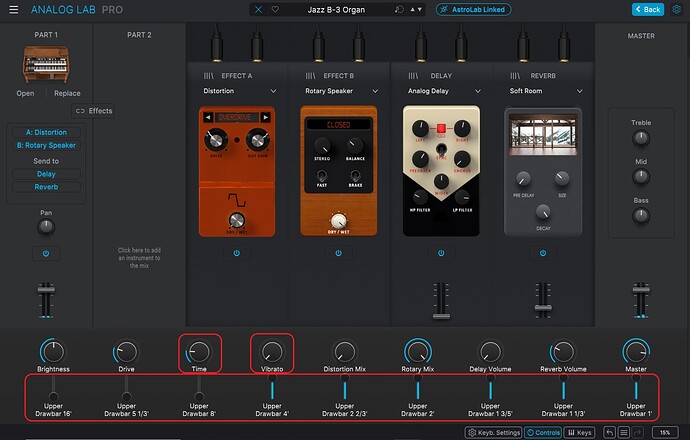Open Keyb. Settings
This screenshot has width=690, height=440.
(493, 433)
